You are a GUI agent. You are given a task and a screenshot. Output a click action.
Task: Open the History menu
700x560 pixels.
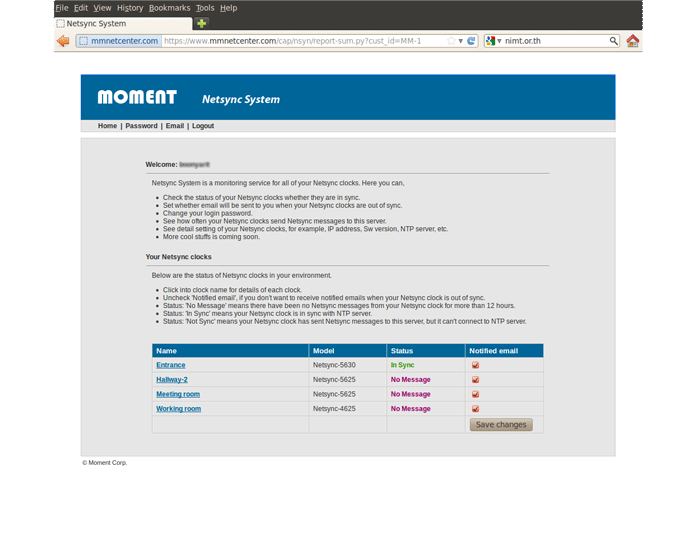click(130, 8)
